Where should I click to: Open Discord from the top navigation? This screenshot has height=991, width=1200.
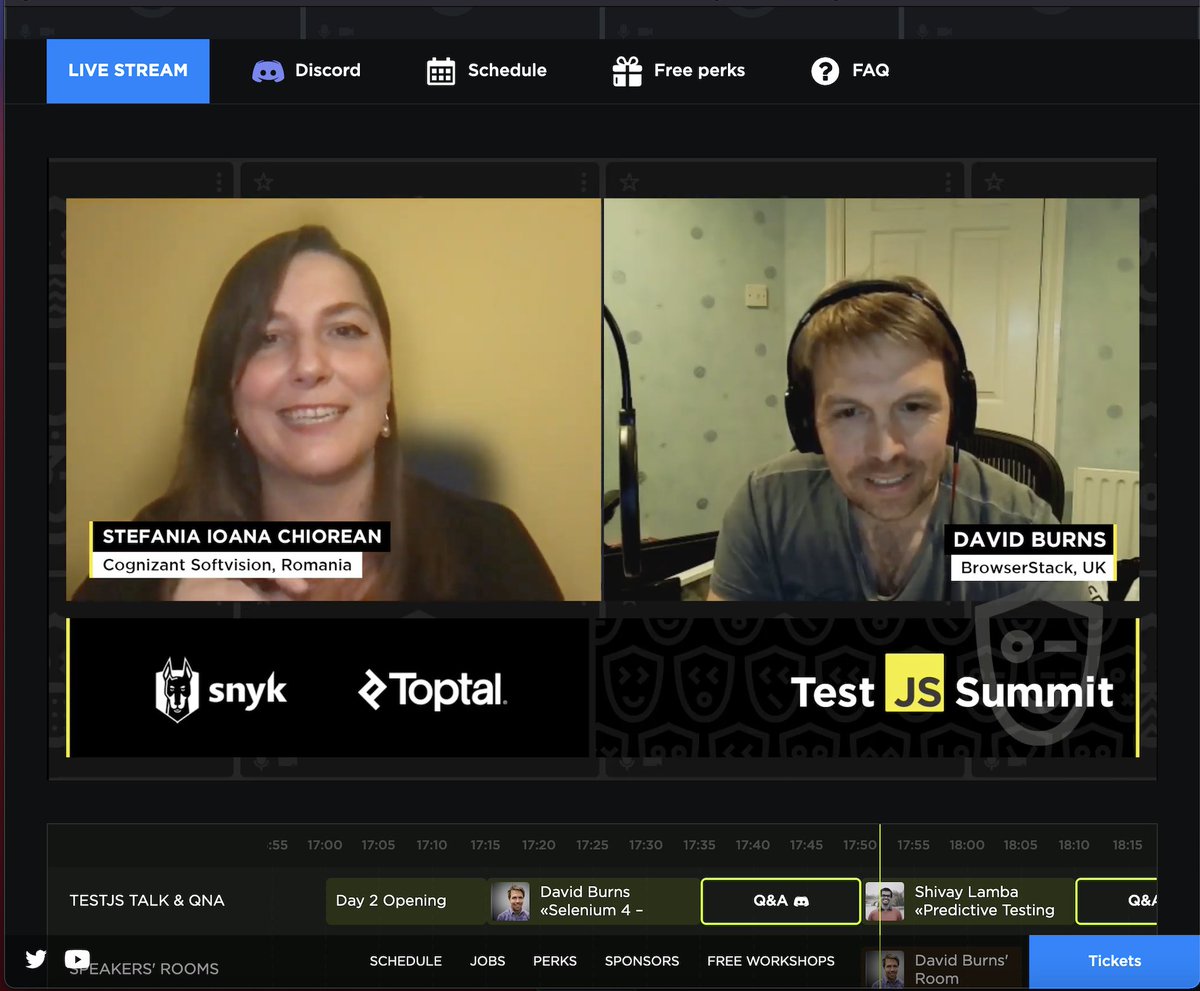pyautogui.click(x=306, y=71)
